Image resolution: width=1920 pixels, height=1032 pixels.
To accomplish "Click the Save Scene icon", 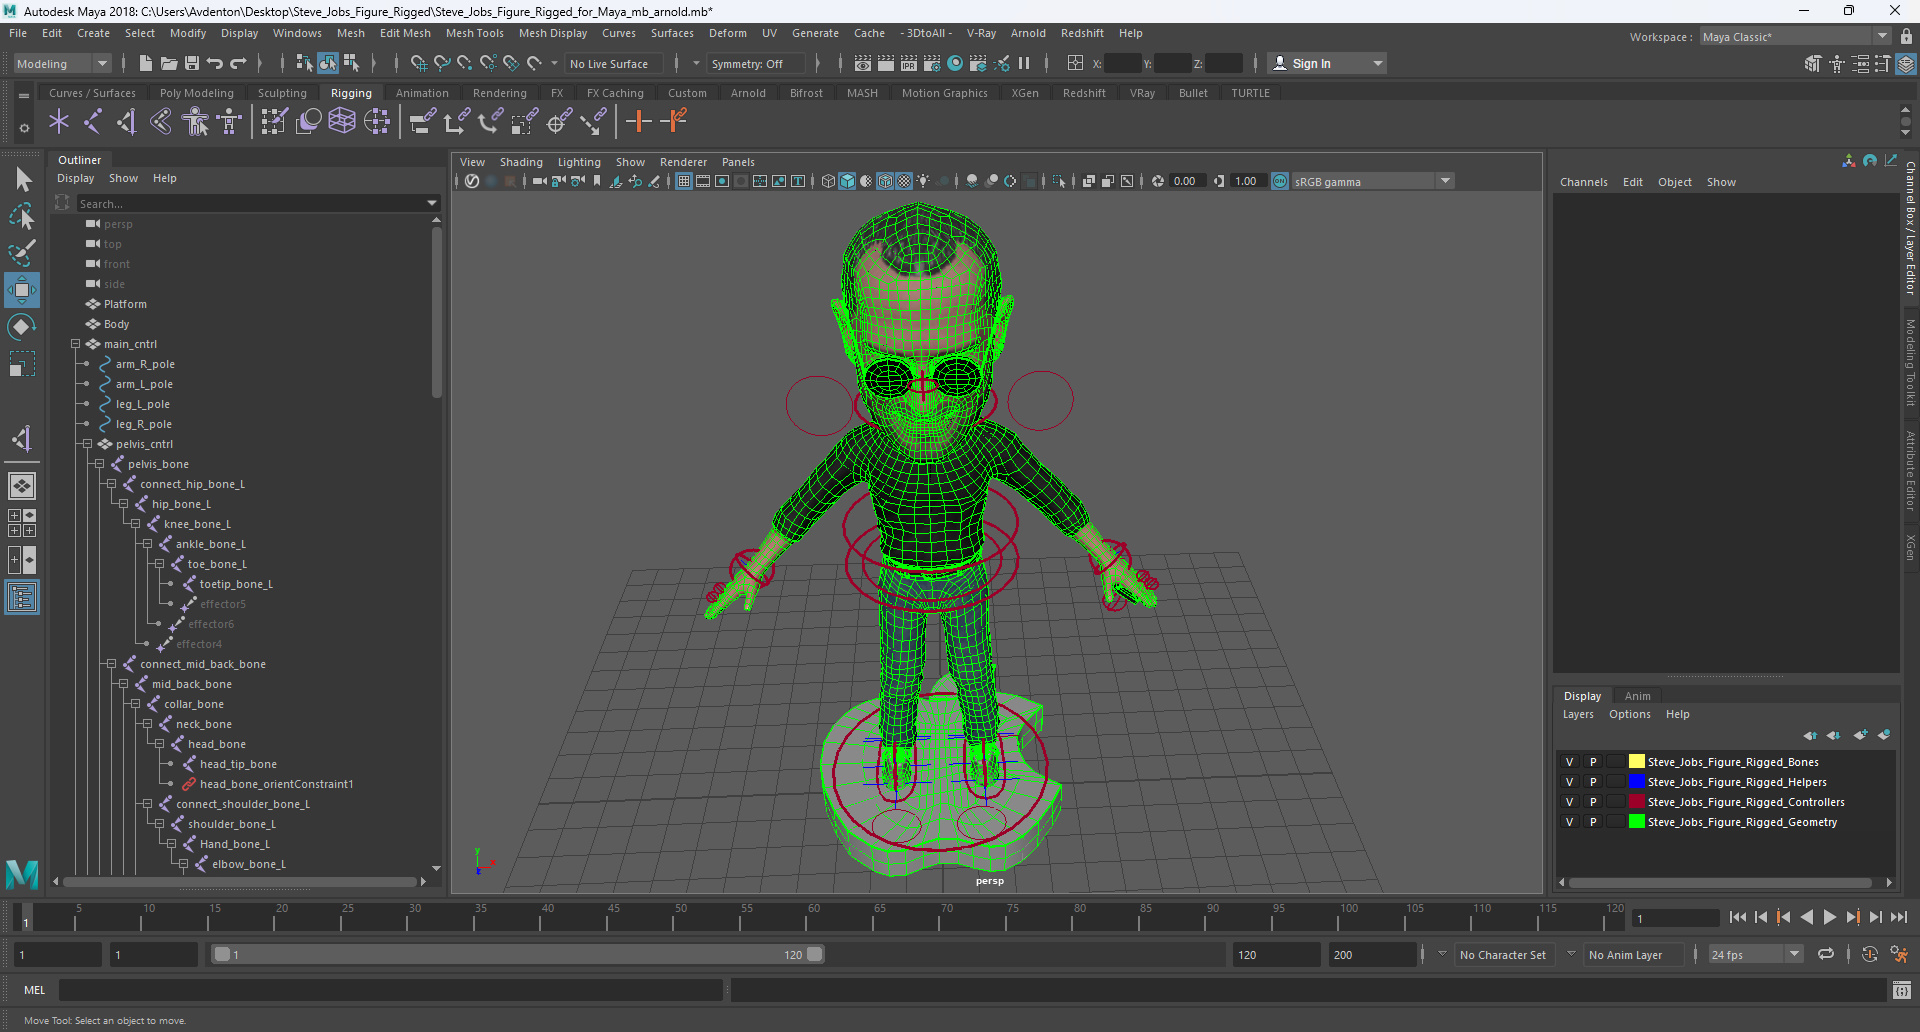I will [192, 63].
